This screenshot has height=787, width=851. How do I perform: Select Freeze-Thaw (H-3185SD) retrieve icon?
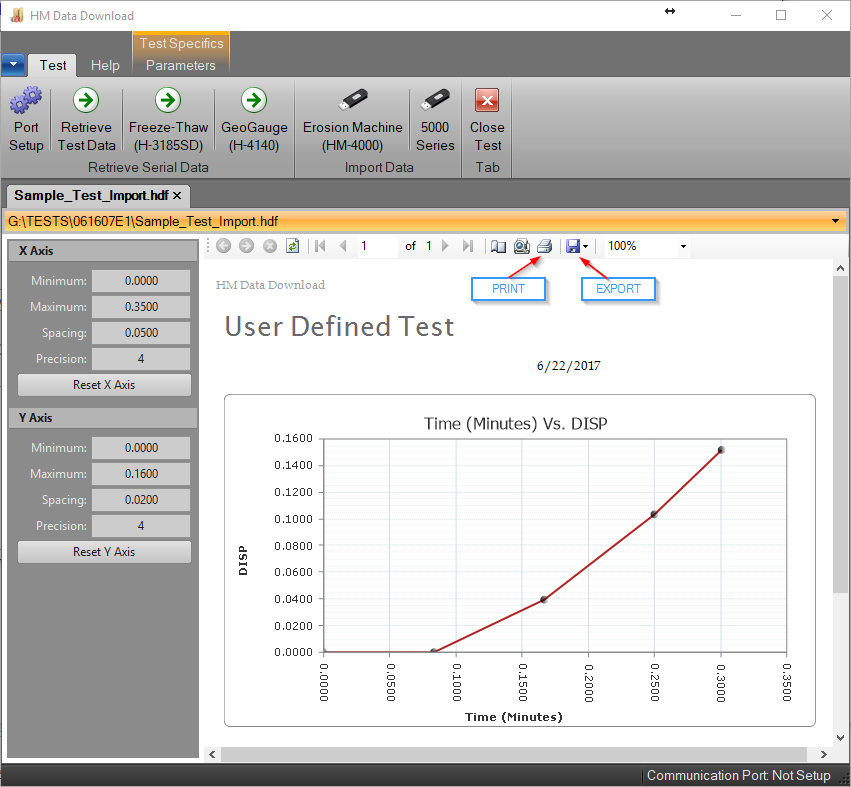point(167,101)
